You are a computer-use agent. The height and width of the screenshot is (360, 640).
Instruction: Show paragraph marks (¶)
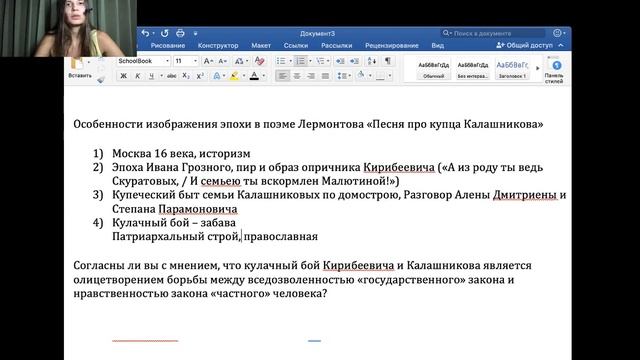click(388, 61)
